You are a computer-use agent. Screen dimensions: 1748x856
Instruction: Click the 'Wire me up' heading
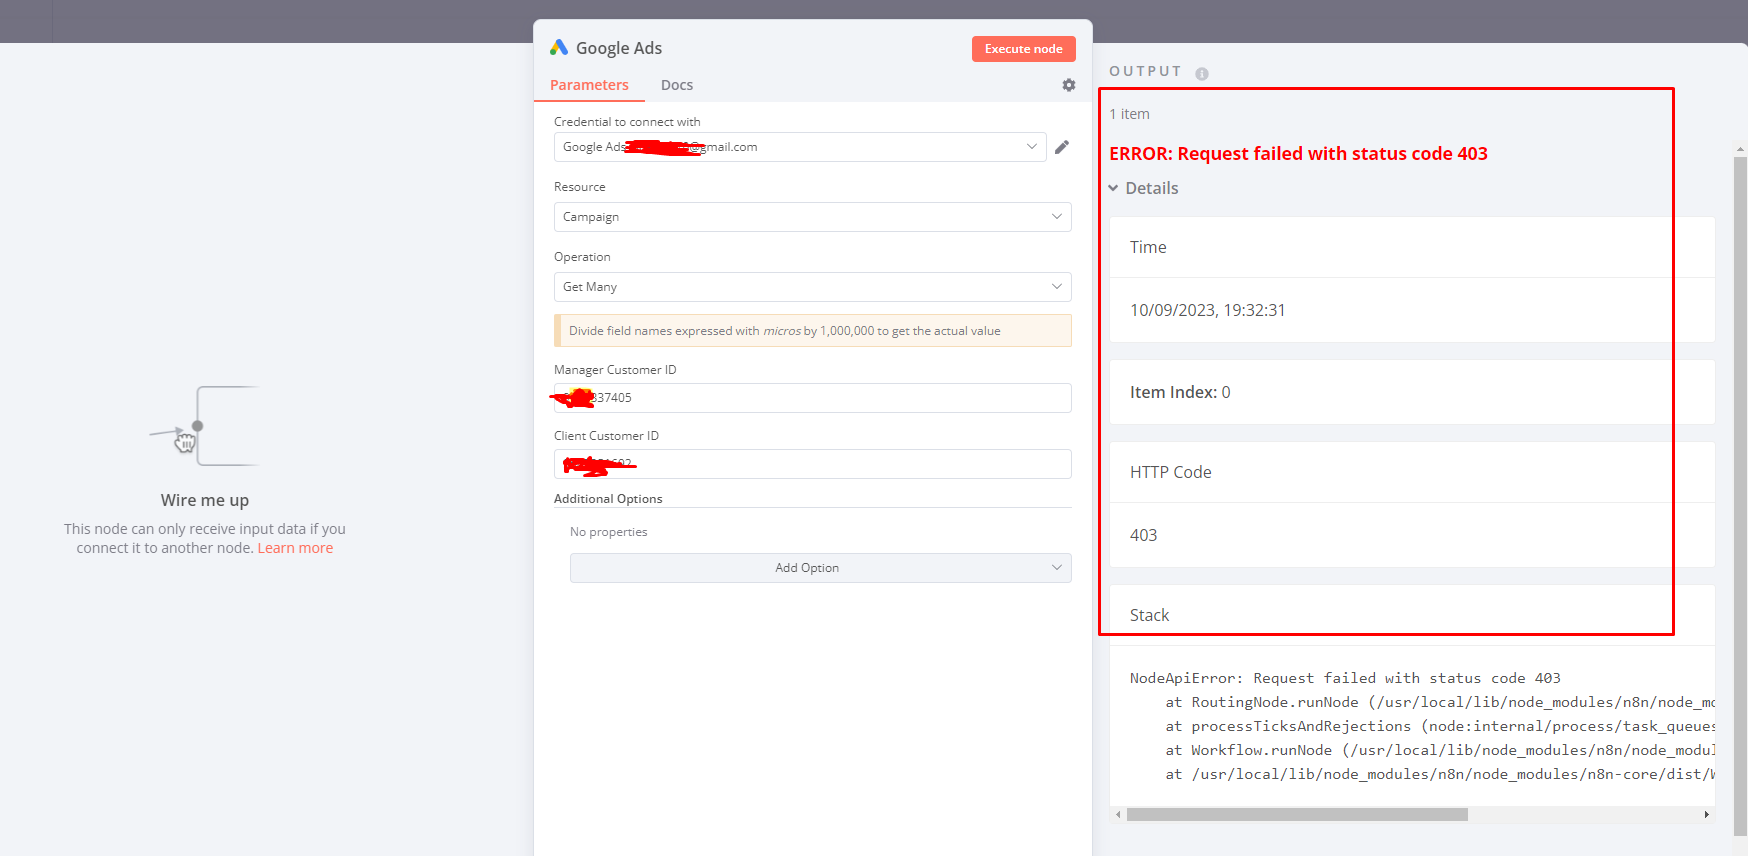click(x=205, y=500)
